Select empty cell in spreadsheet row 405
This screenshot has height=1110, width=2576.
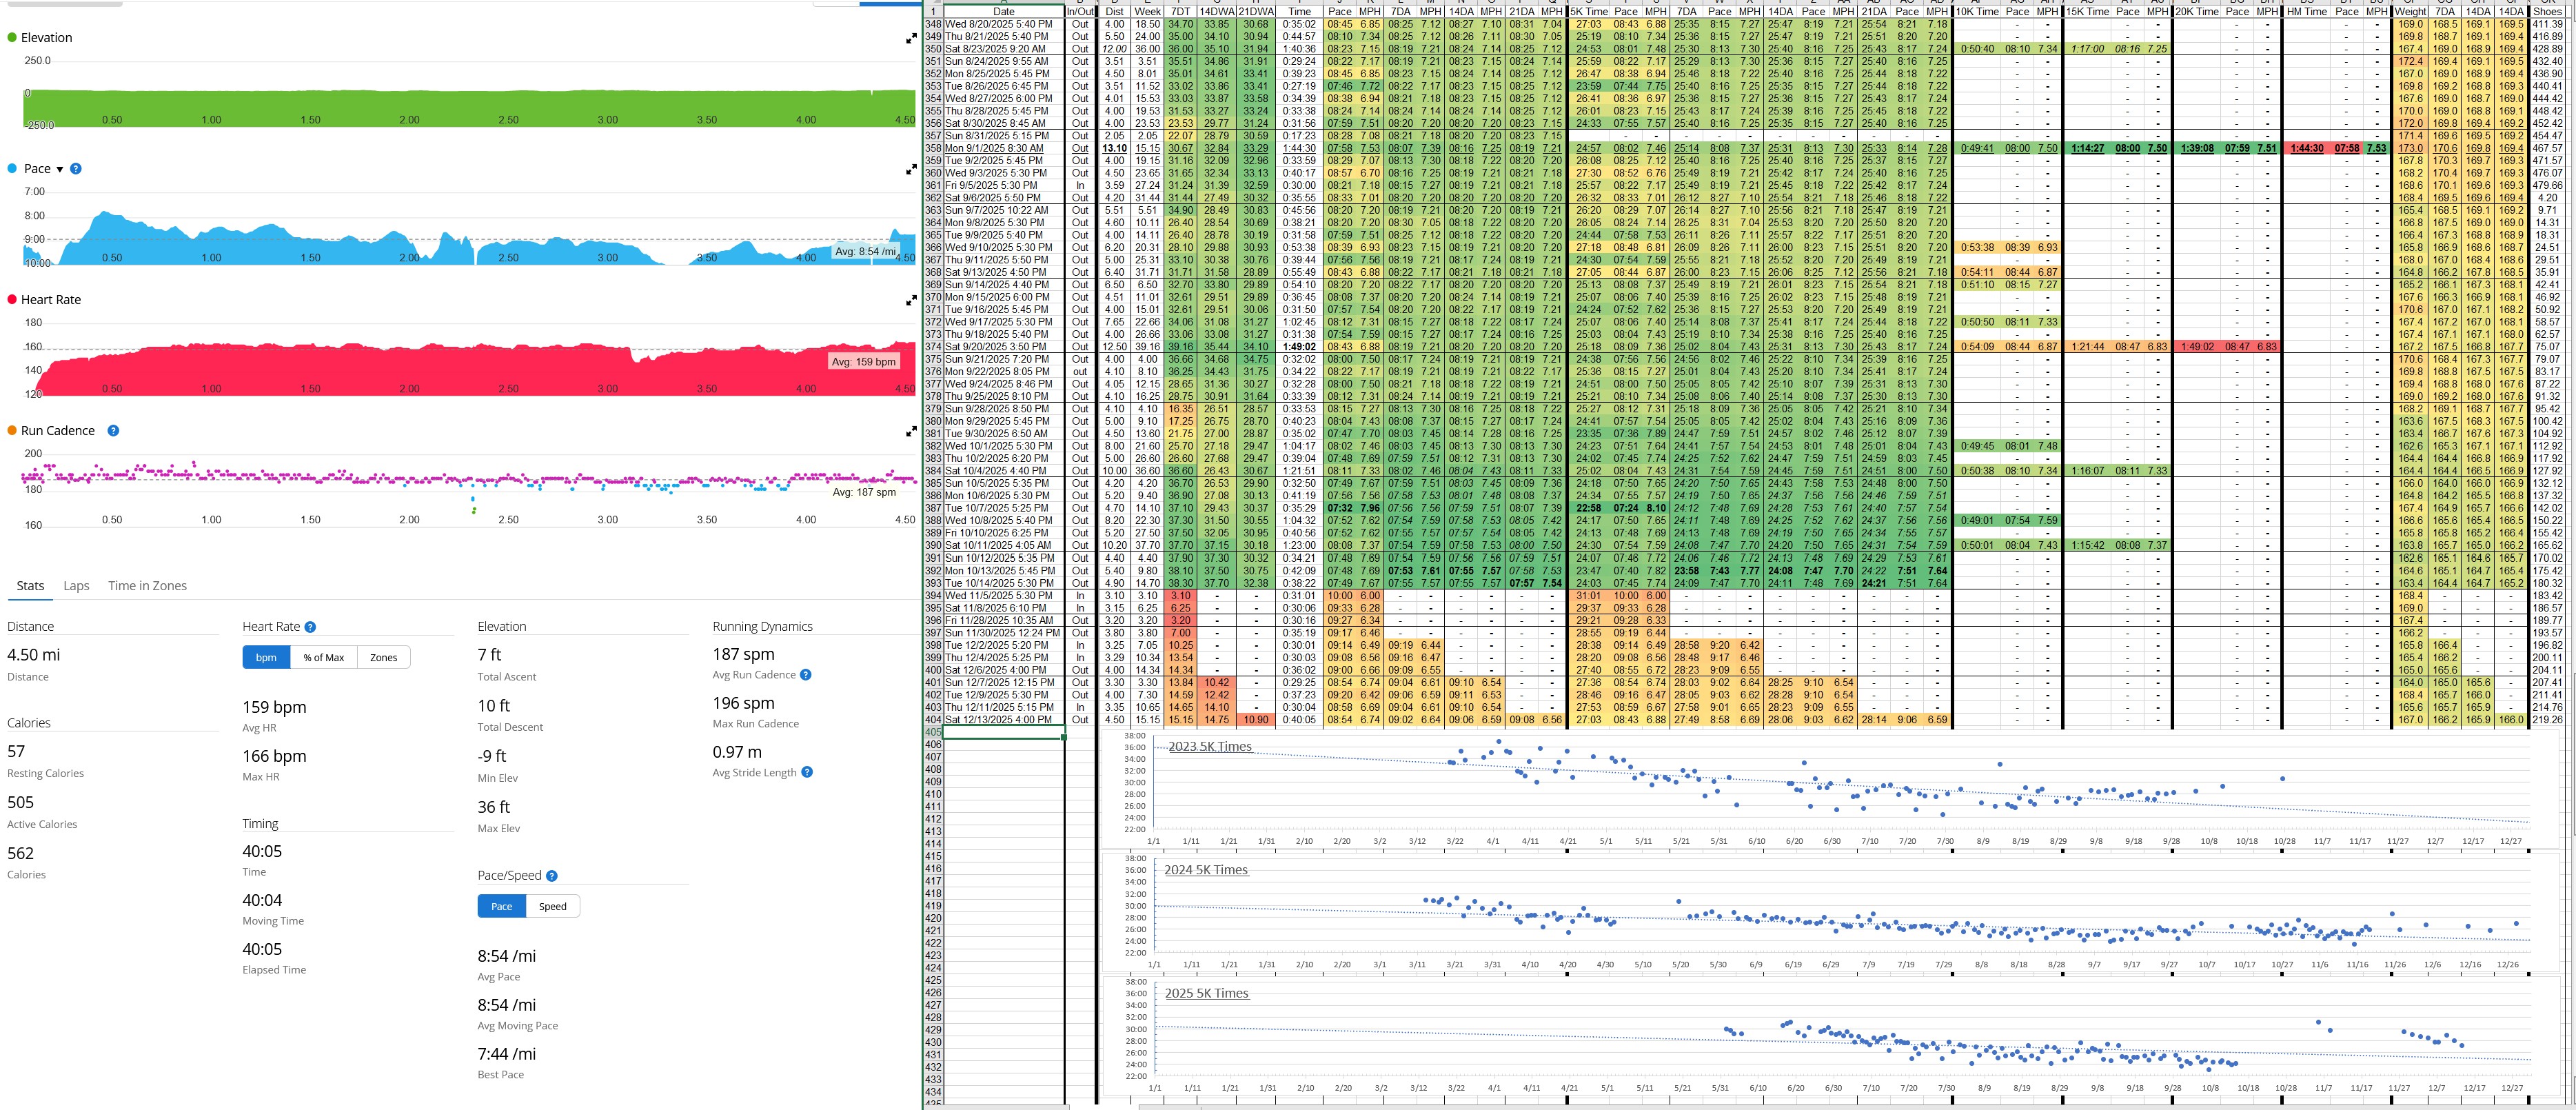(x=1004, y=732)
